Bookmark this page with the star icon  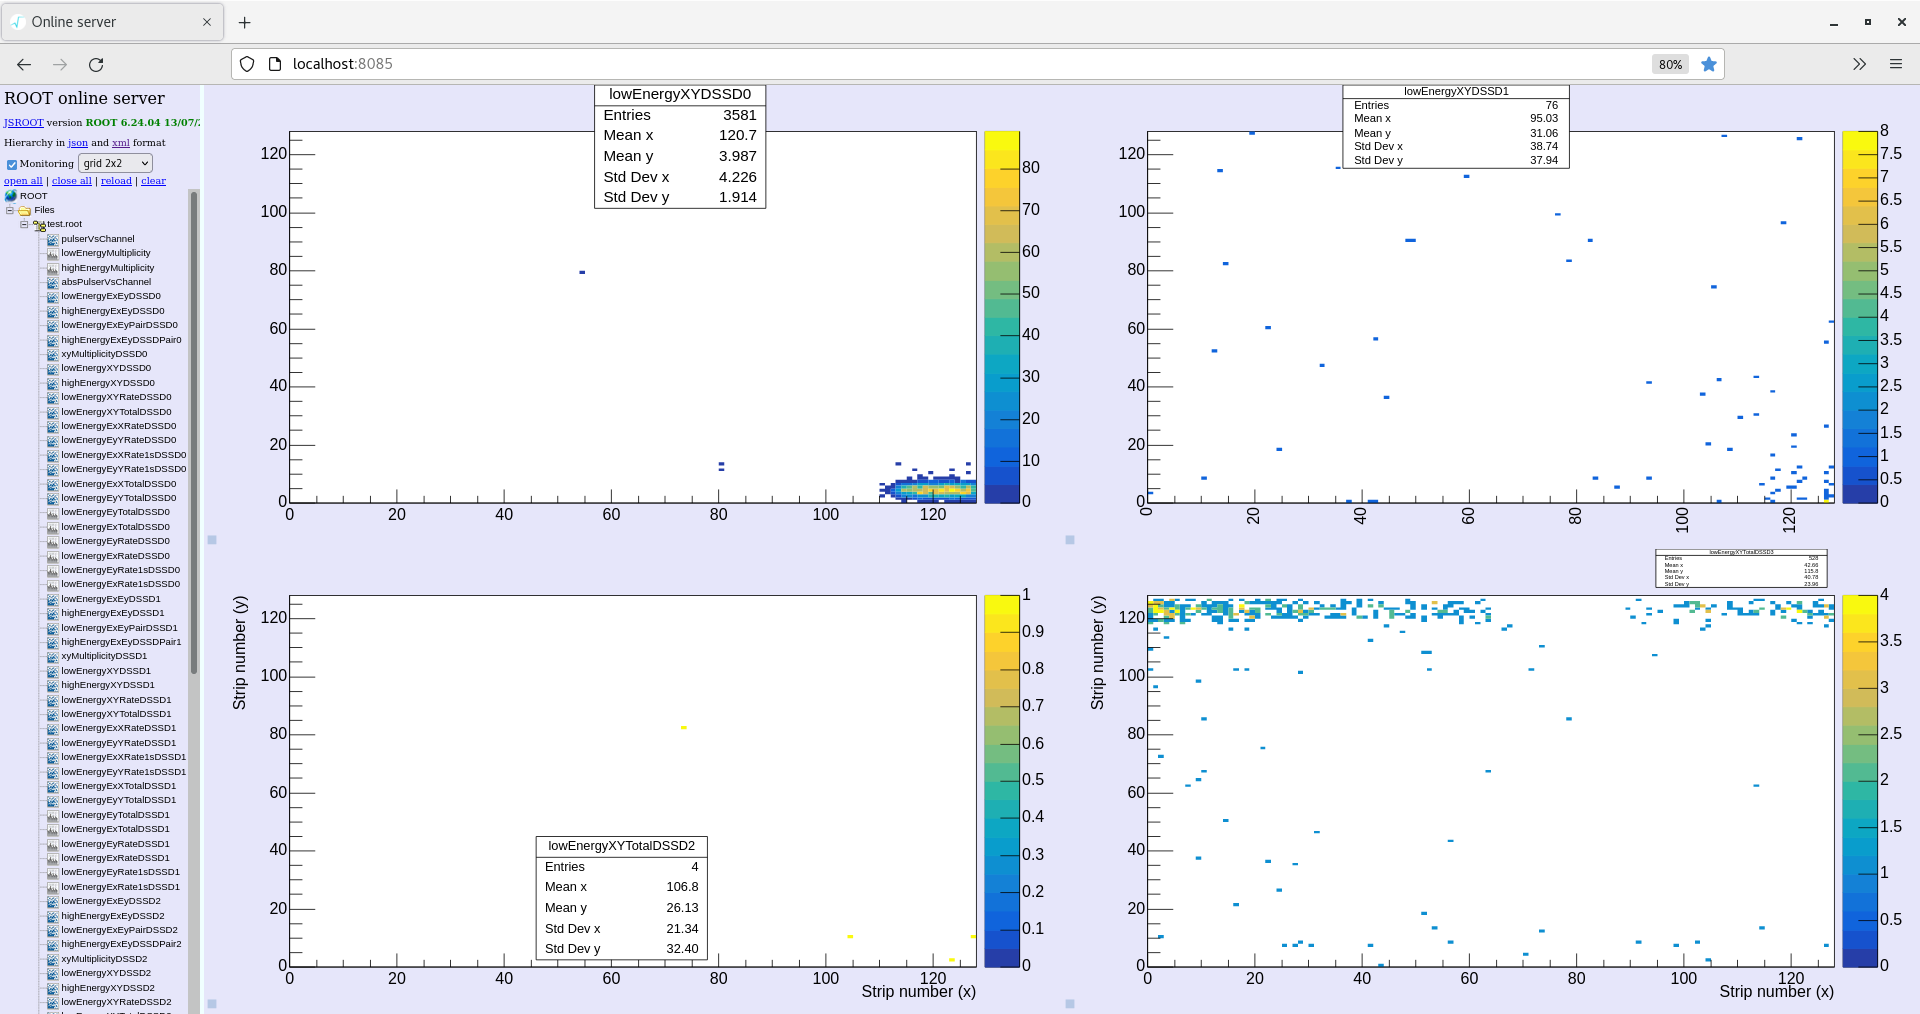pos(1709,64)
